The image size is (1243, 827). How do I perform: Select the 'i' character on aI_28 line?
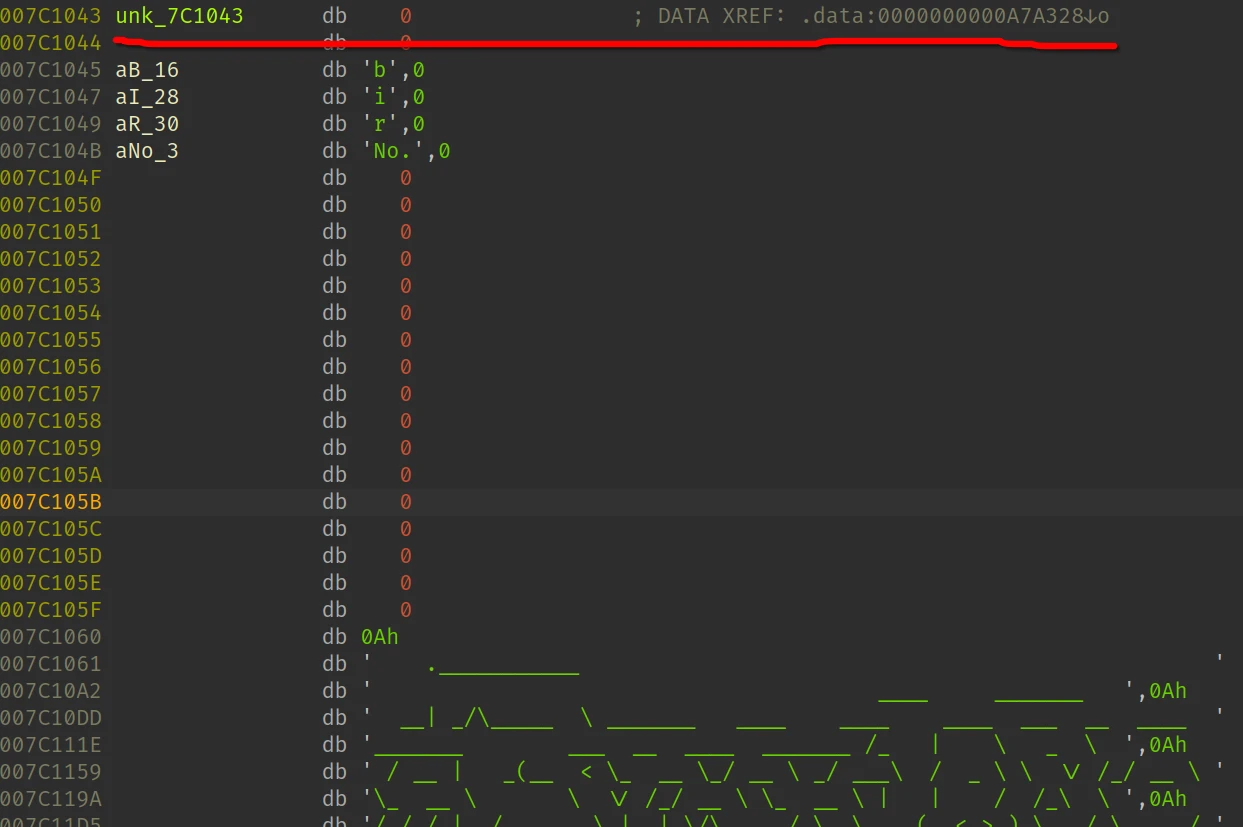[379, 97]
